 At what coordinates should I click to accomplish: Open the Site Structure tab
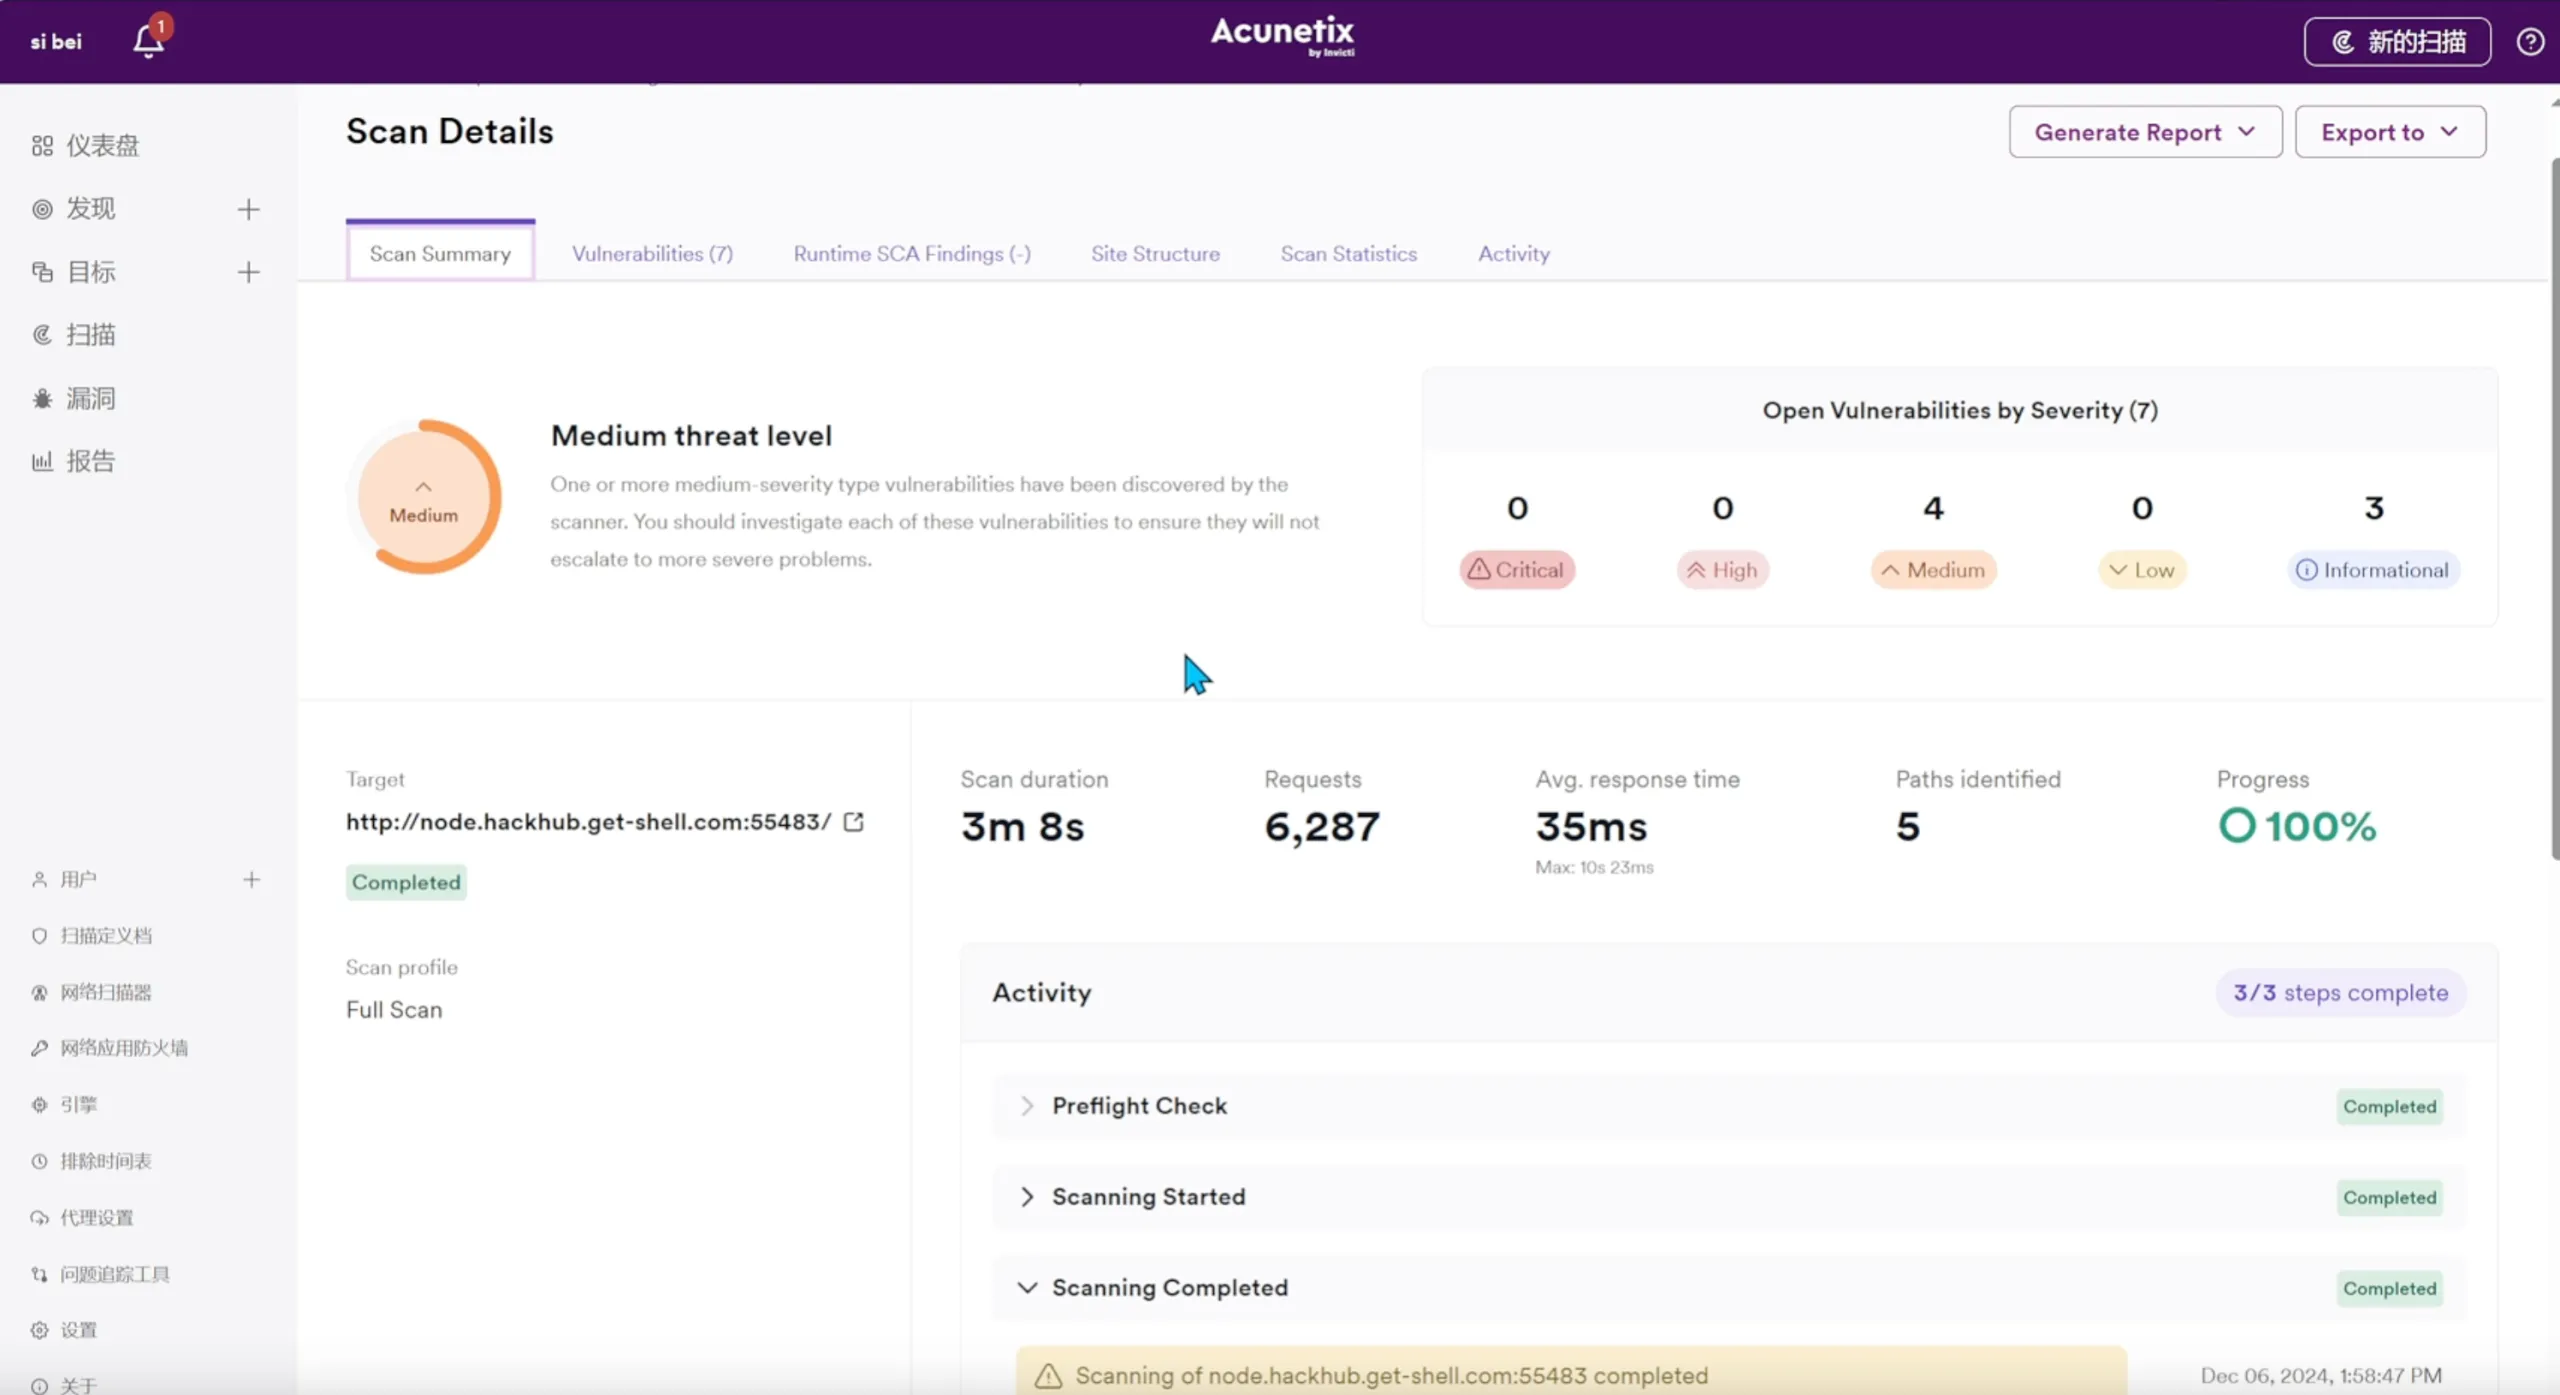tap(1155, 254)
